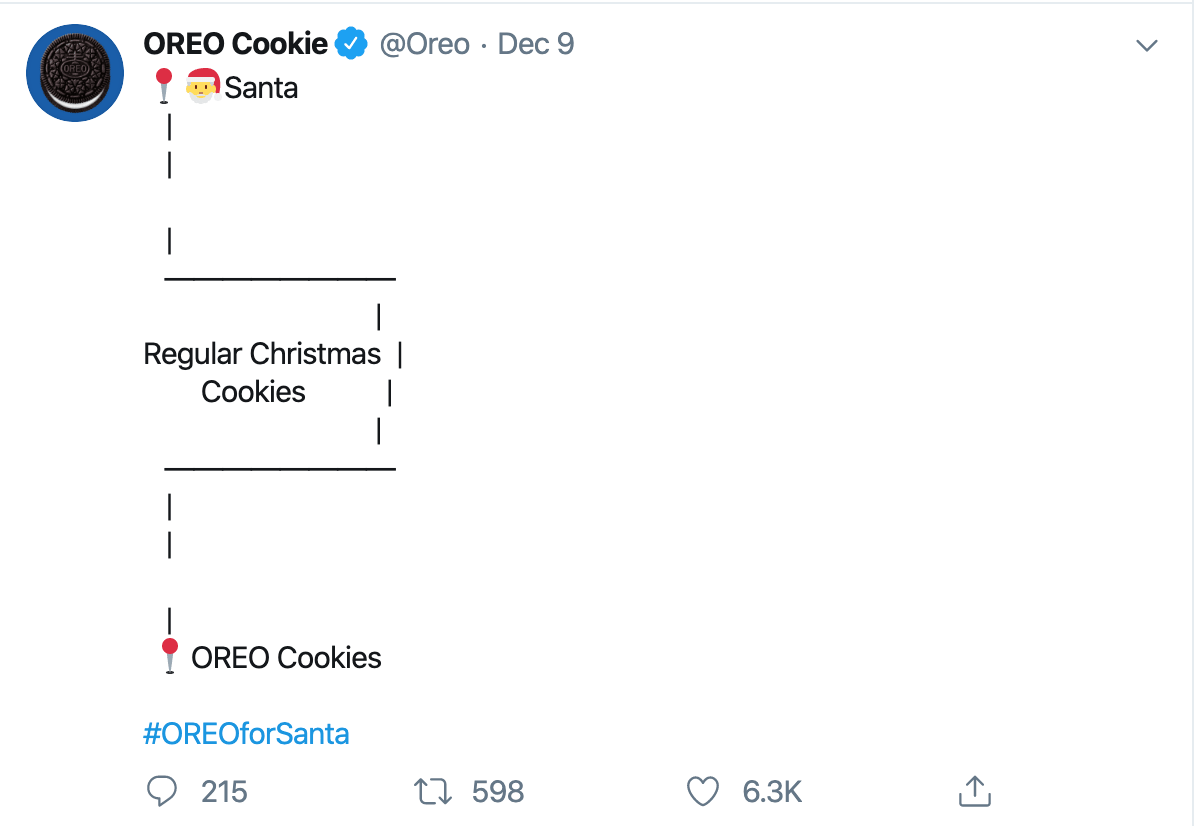The image size is (1194, 826).
Task: Click the reply speech bubble icon
Action: click(163, 791)
